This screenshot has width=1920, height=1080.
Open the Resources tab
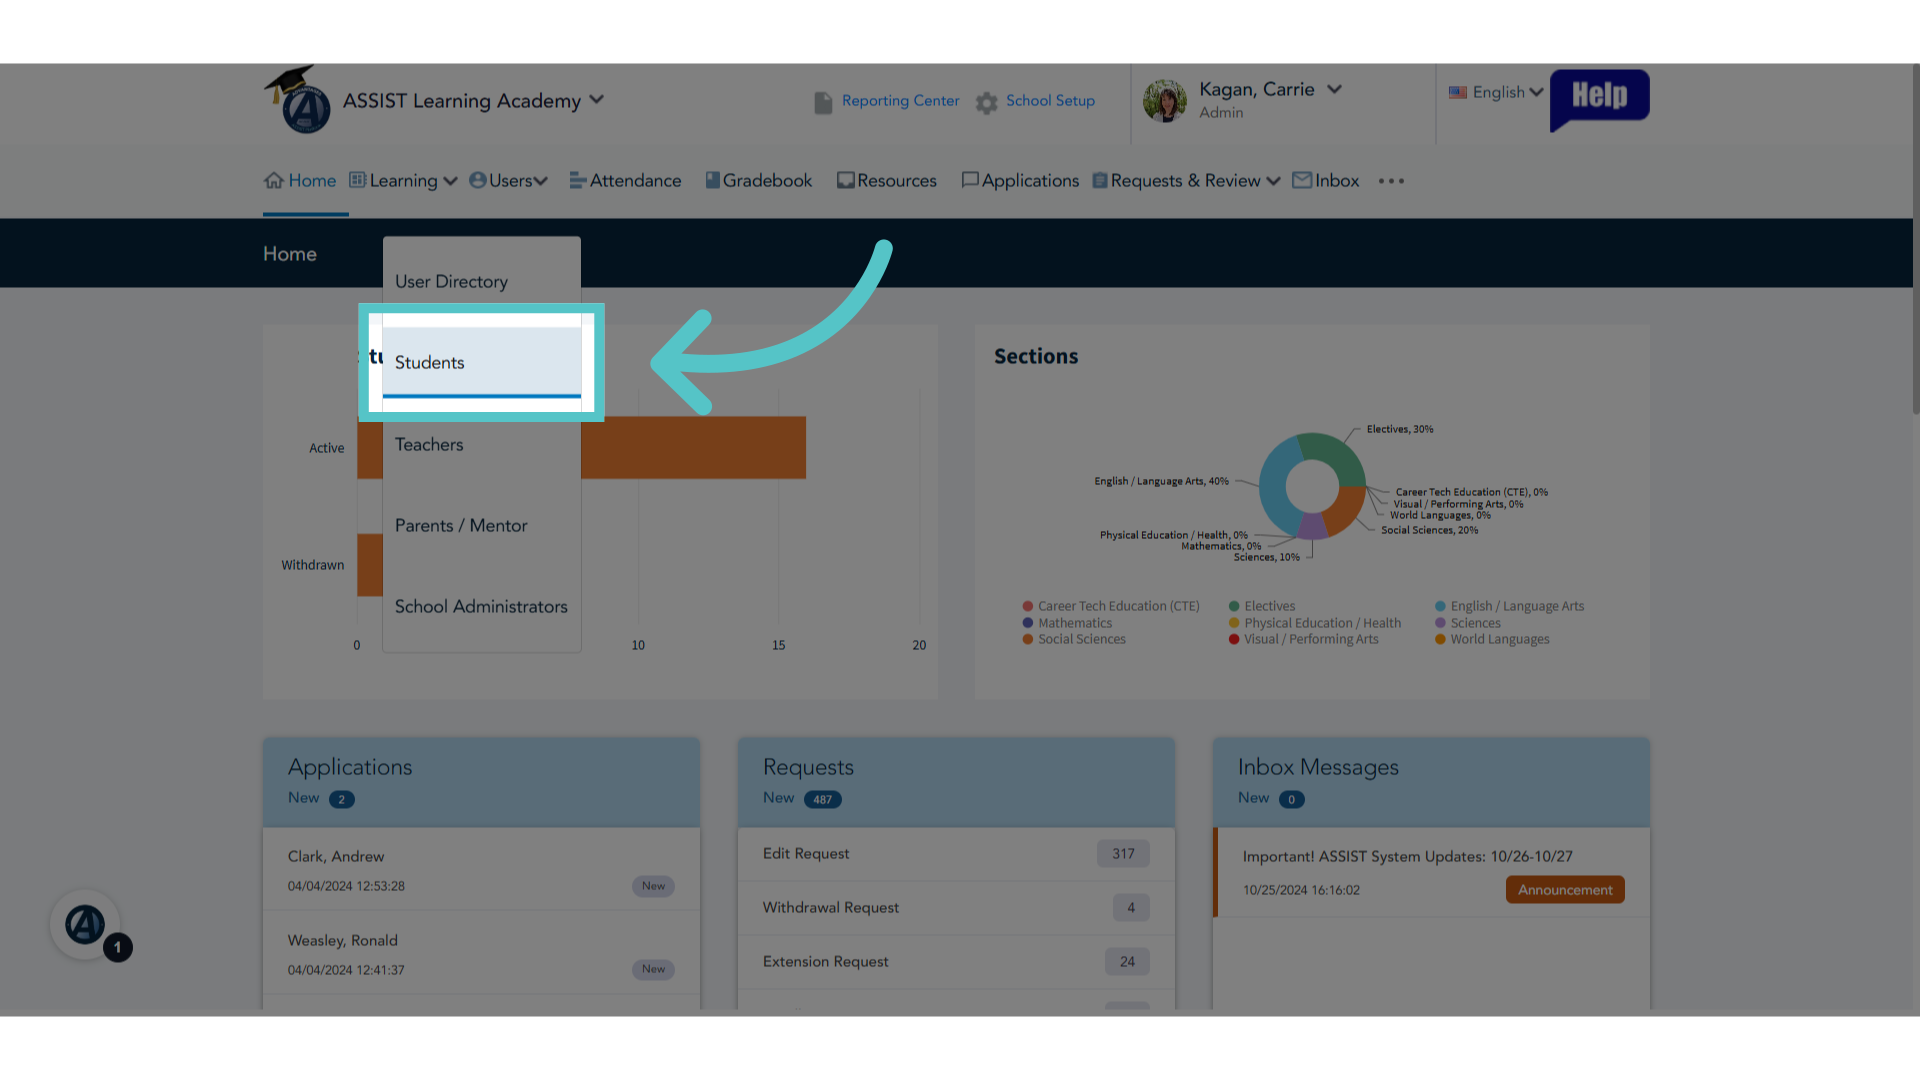point(887,181)
